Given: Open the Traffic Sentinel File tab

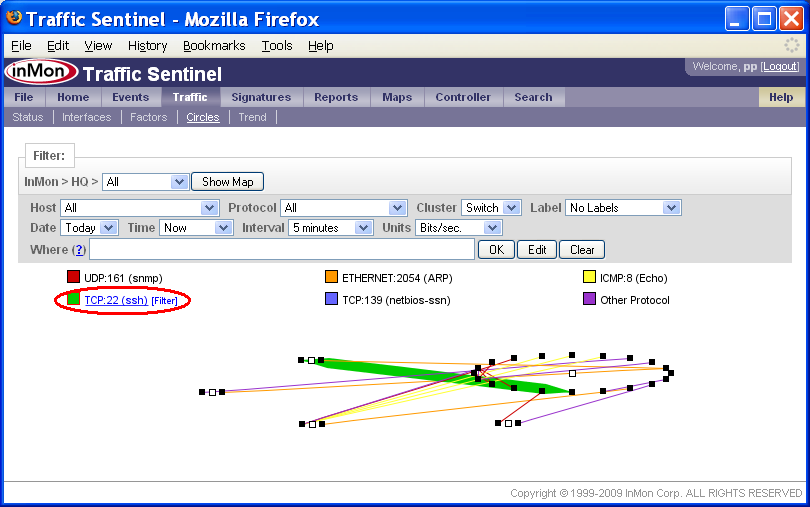Looking at the screenshot, I should coord(24,97).
